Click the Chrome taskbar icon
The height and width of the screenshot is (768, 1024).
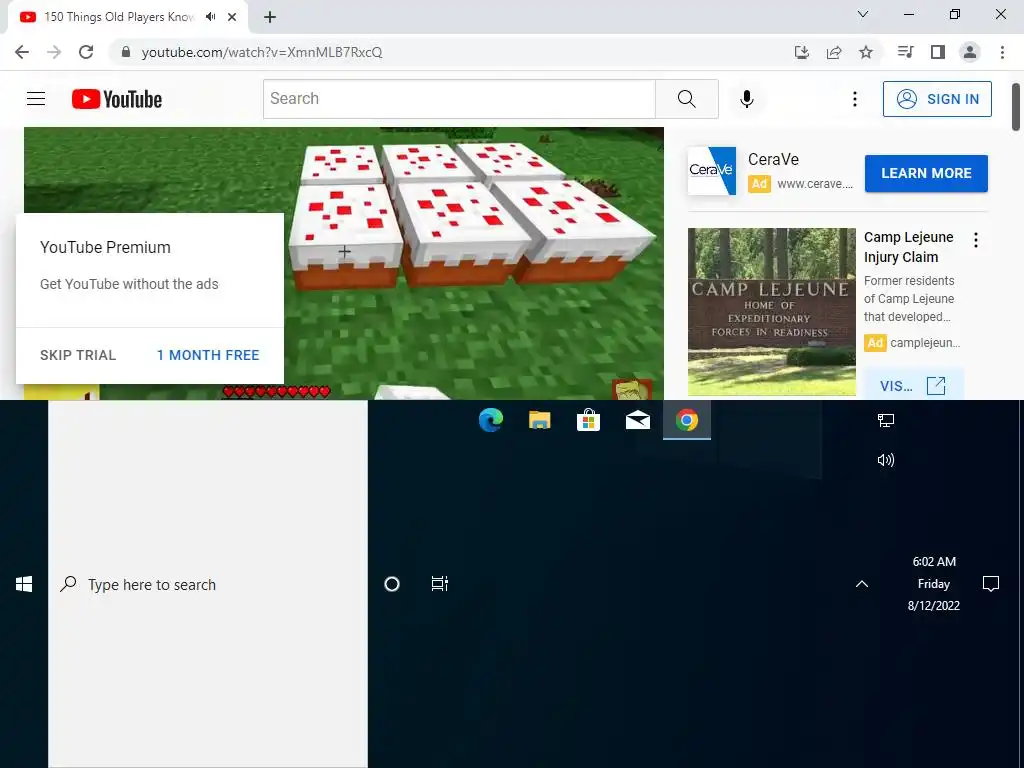686,420
